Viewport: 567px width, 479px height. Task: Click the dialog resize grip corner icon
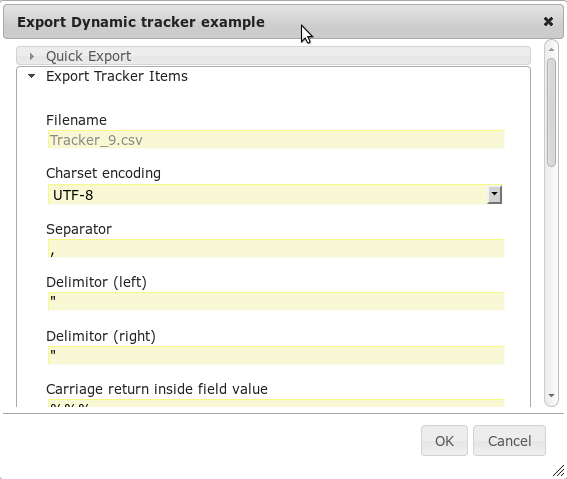coord(559,471)
